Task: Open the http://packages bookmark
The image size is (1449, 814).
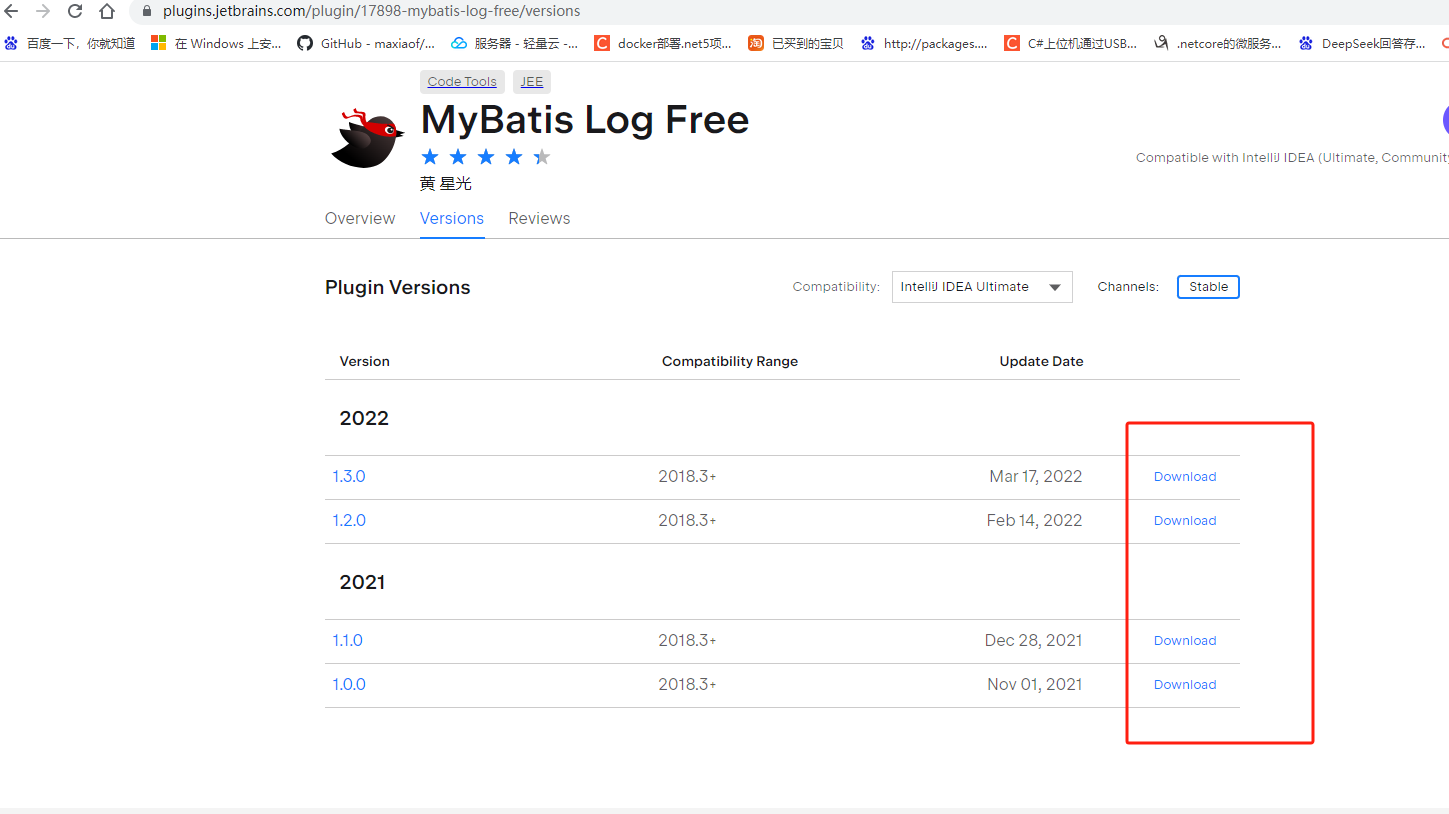Action: pos(924,43)
